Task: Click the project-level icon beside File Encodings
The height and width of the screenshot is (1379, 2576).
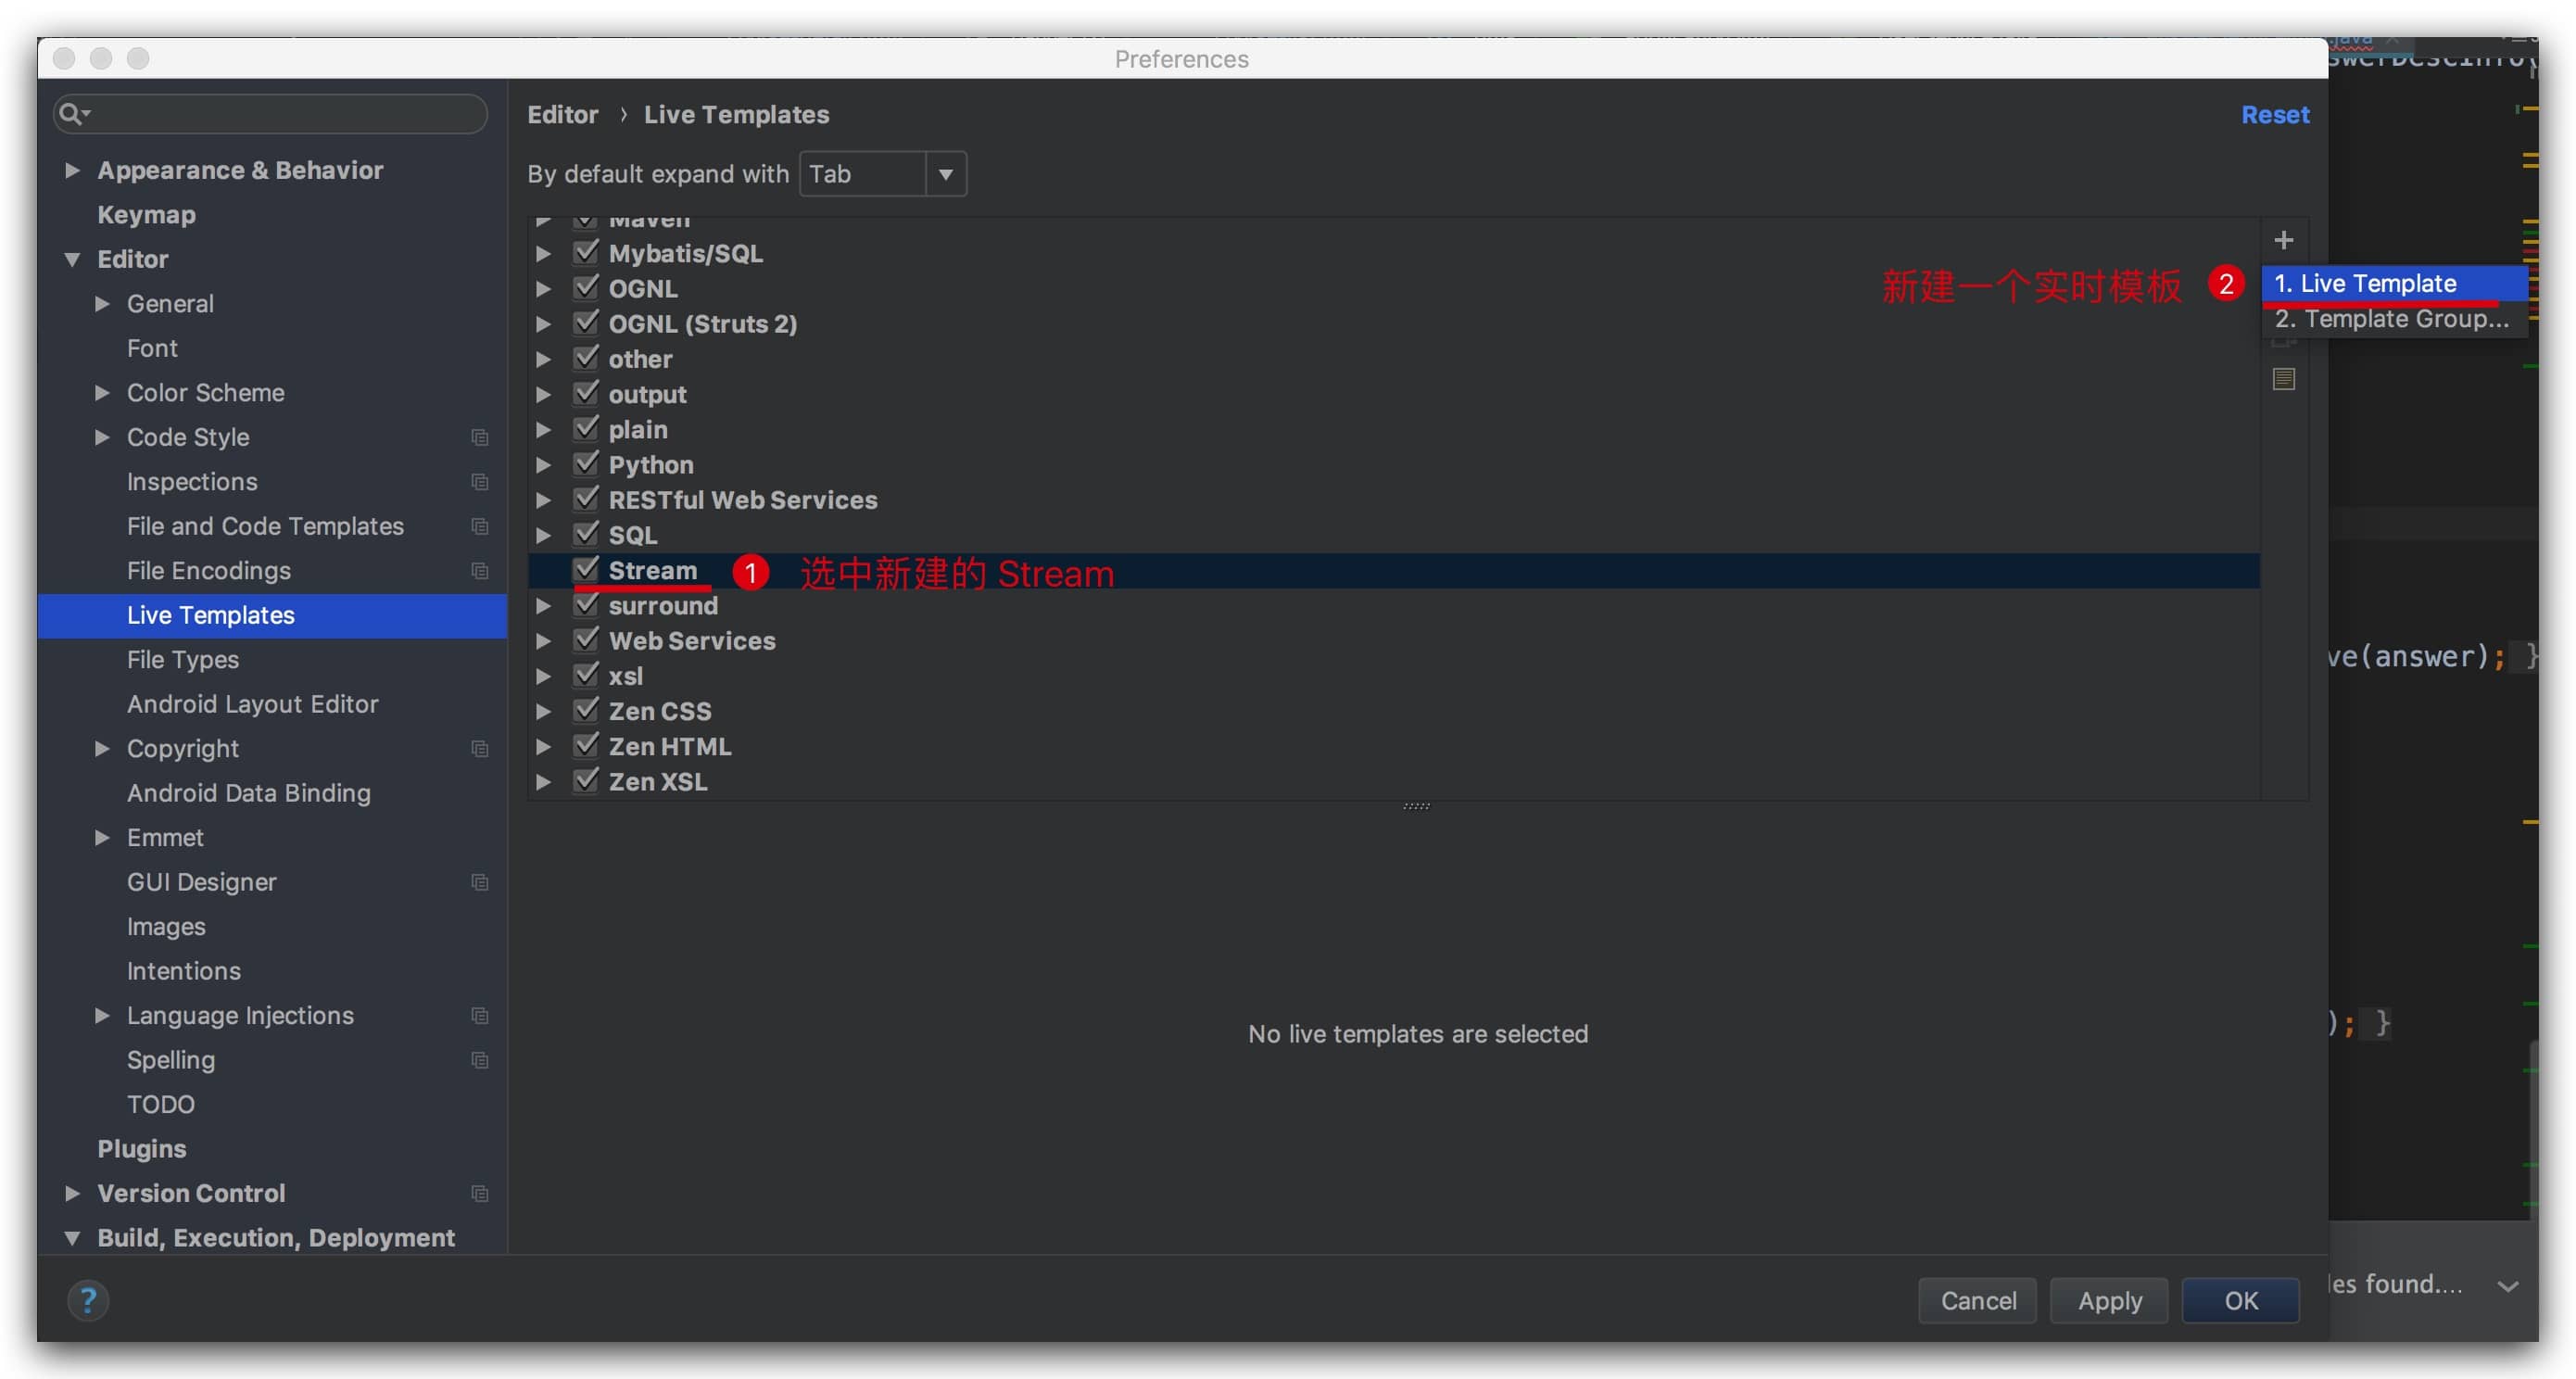Action: pyautogui.click(x=480, y=571)
